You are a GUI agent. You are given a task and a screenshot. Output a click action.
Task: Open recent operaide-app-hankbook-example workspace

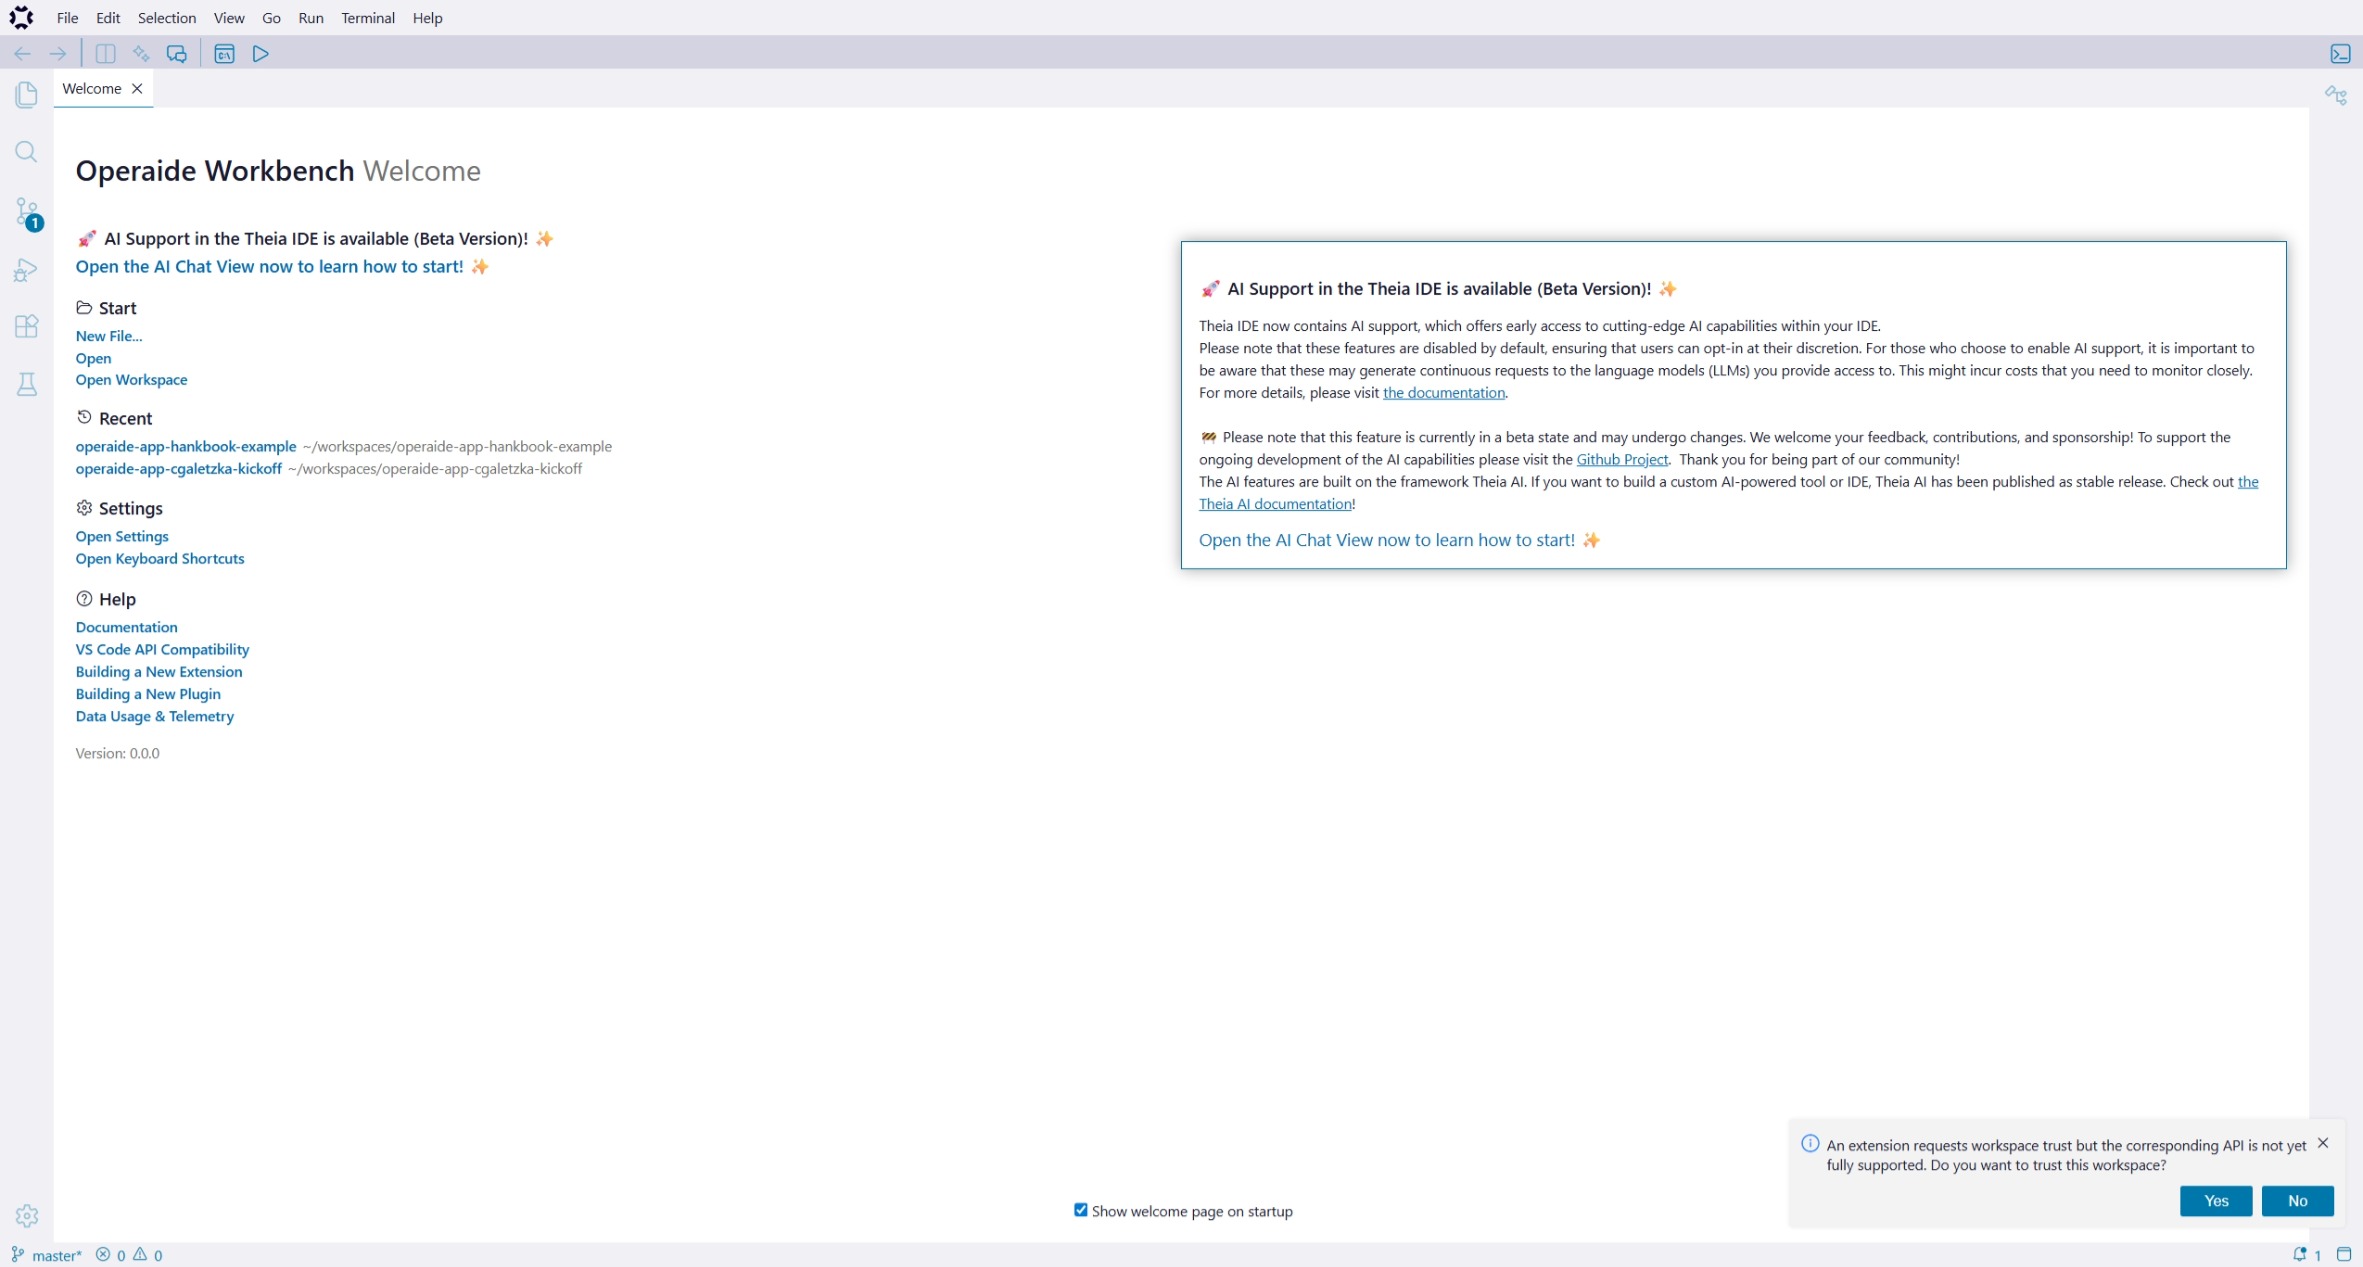pyautogui.click(x=186, y=446)
